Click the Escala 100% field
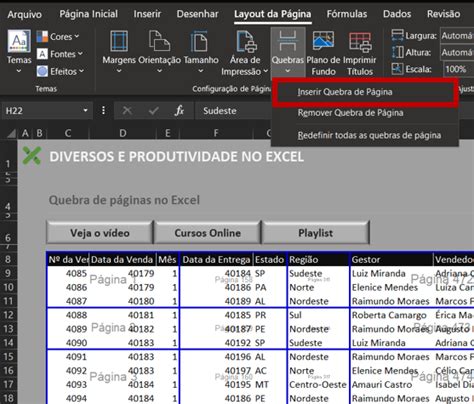This screenshot has width=474, height=404. point(459,69)
